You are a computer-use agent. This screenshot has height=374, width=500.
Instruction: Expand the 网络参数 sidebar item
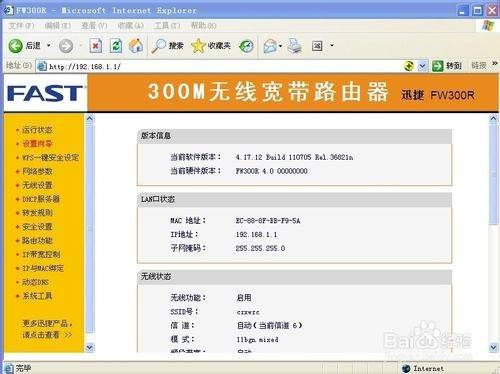pos(37,171)
